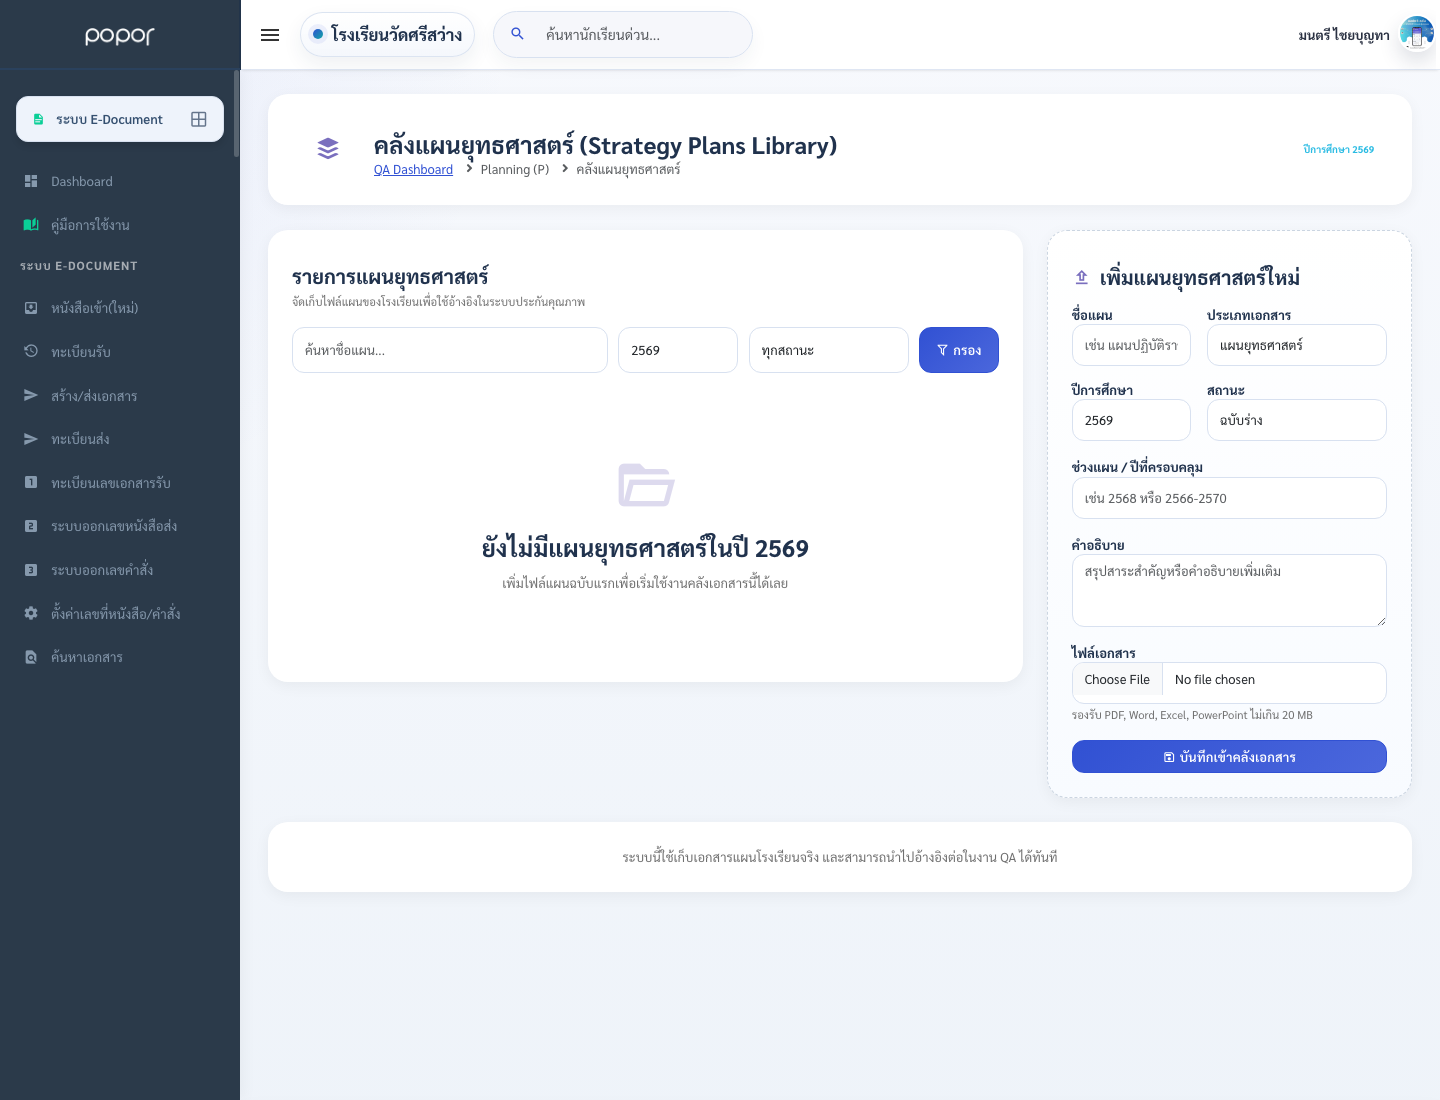The height and width of the screenshot is (1100, 1440).
Task: Click the layers icon beside the page title
Action: (328, 149)
